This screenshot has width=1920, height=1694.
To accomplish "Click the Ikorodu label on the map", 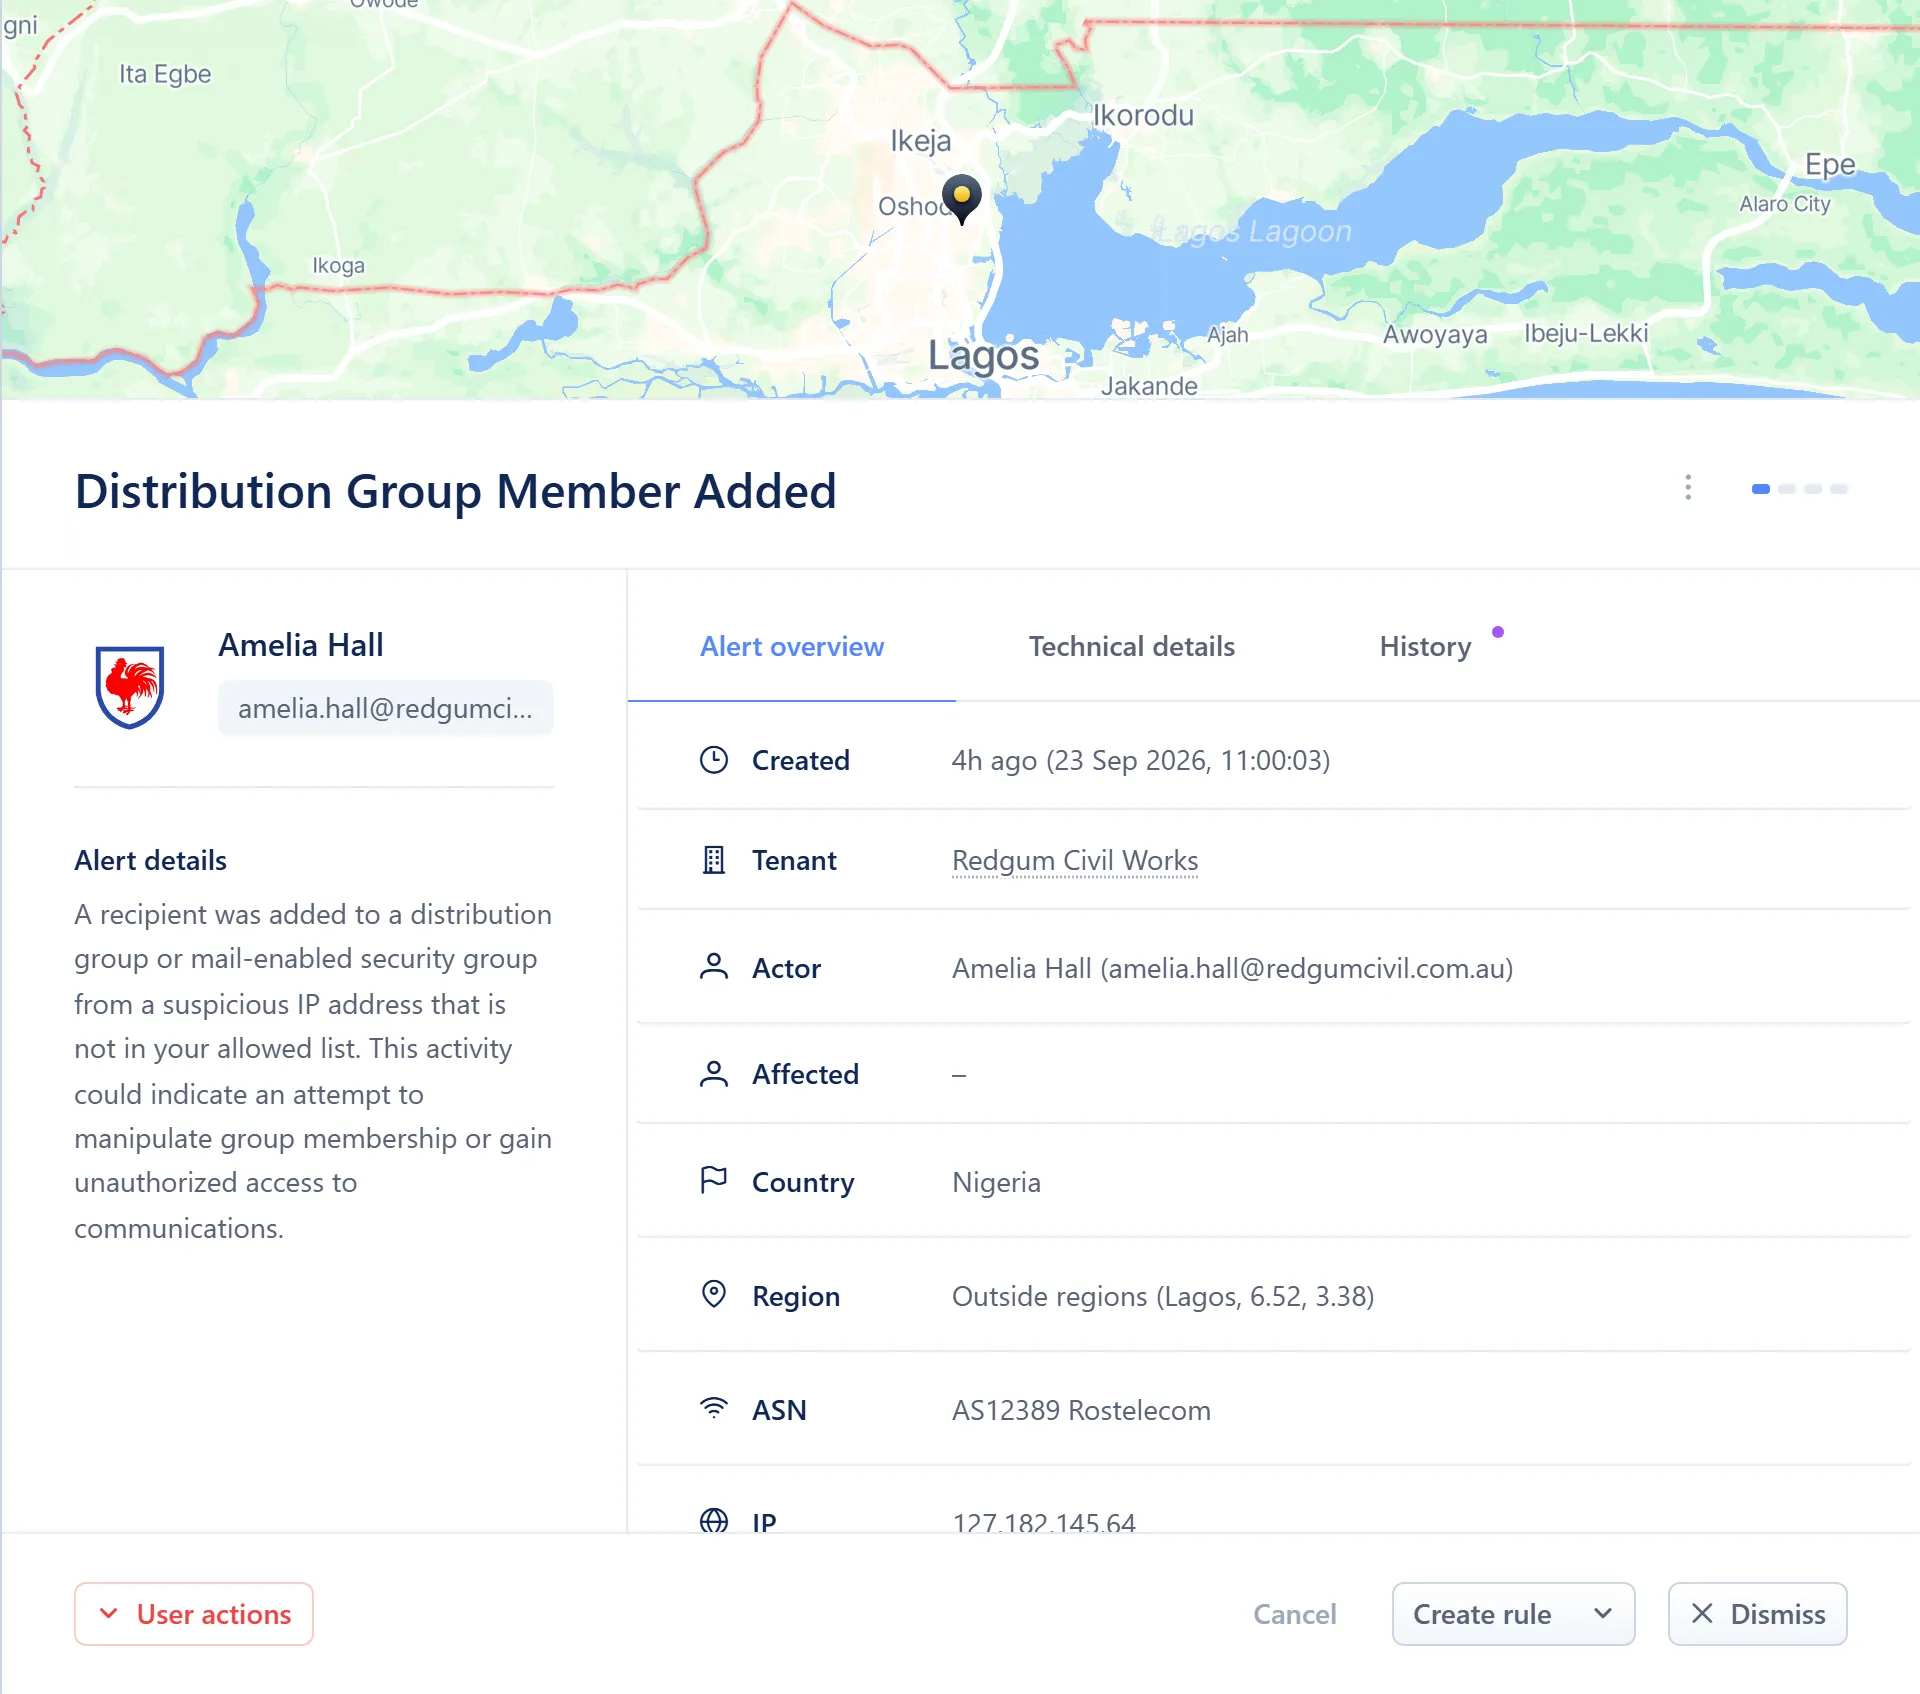I will [1143, 115].
